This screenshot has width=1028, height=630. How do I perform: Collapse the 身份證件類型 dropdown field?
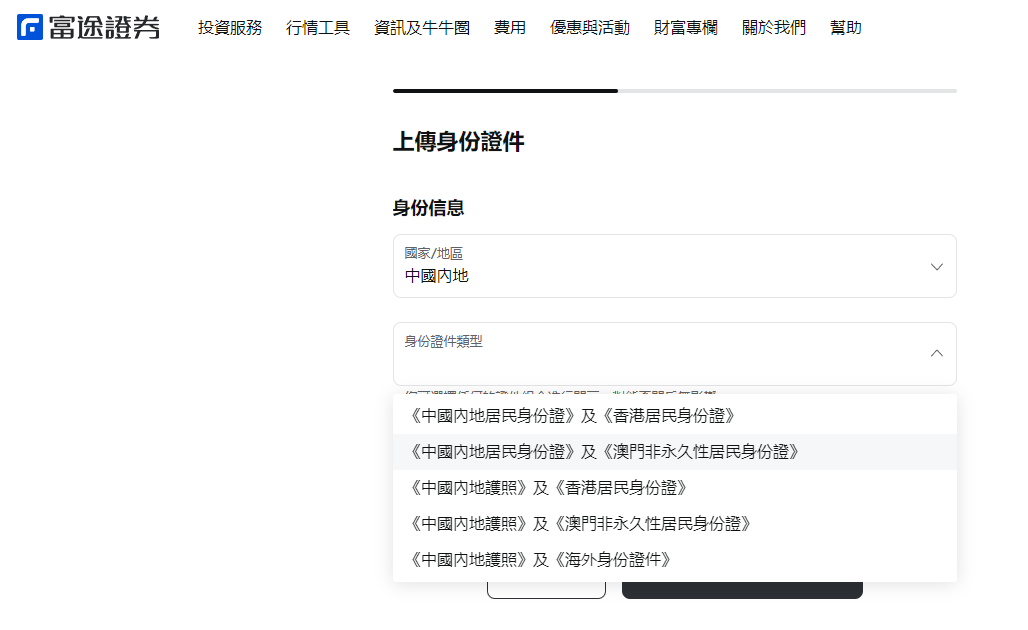point(675,354)
